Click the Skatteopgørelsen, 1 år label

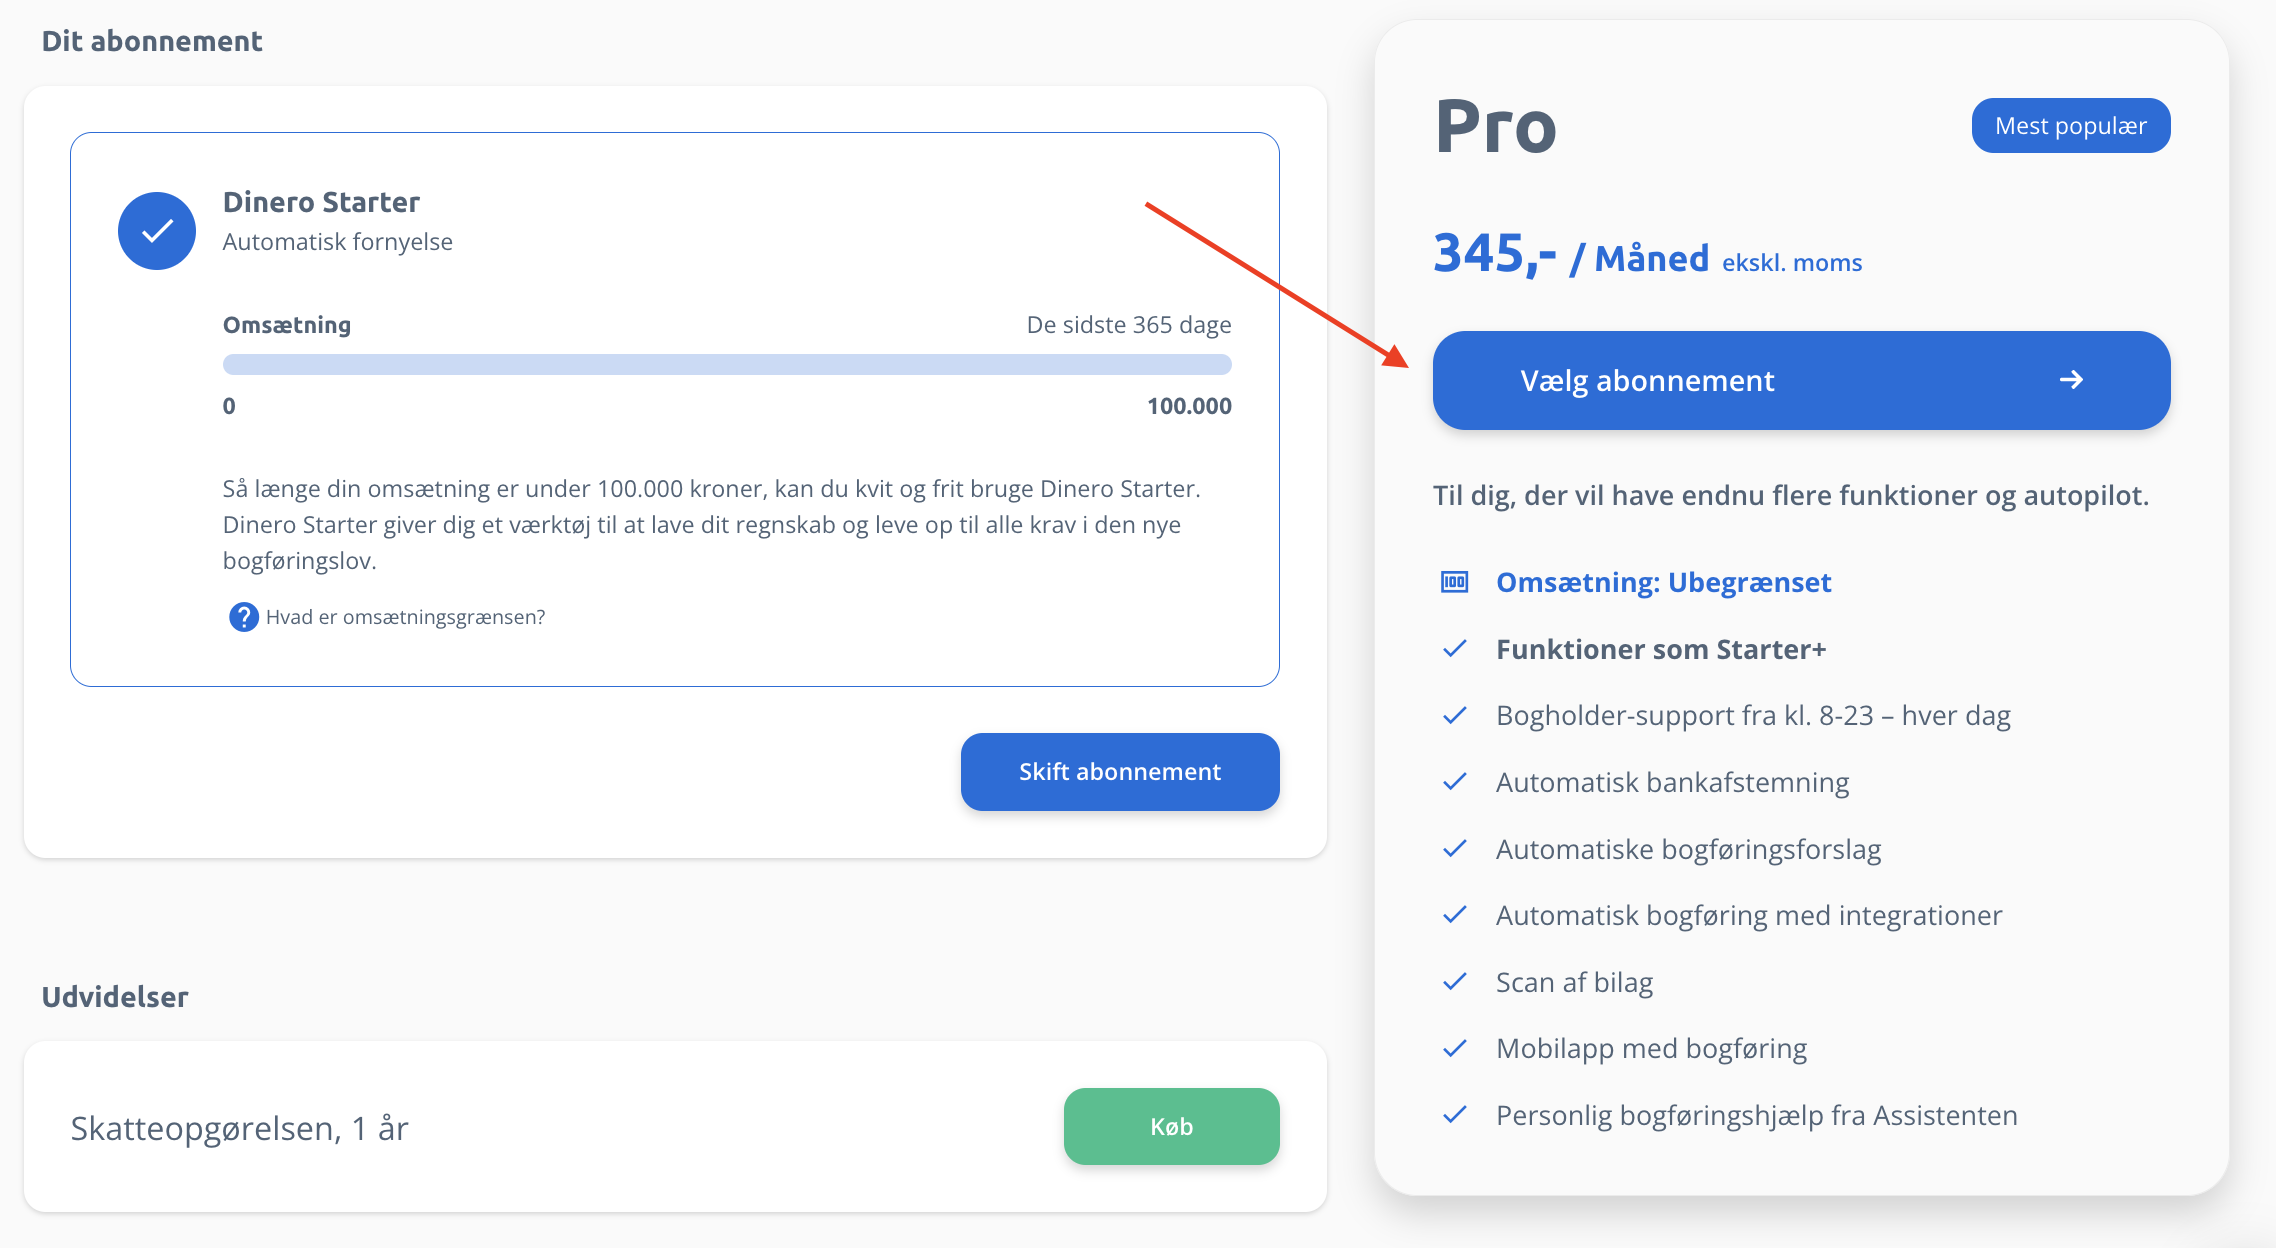(x=240, y=1128)
